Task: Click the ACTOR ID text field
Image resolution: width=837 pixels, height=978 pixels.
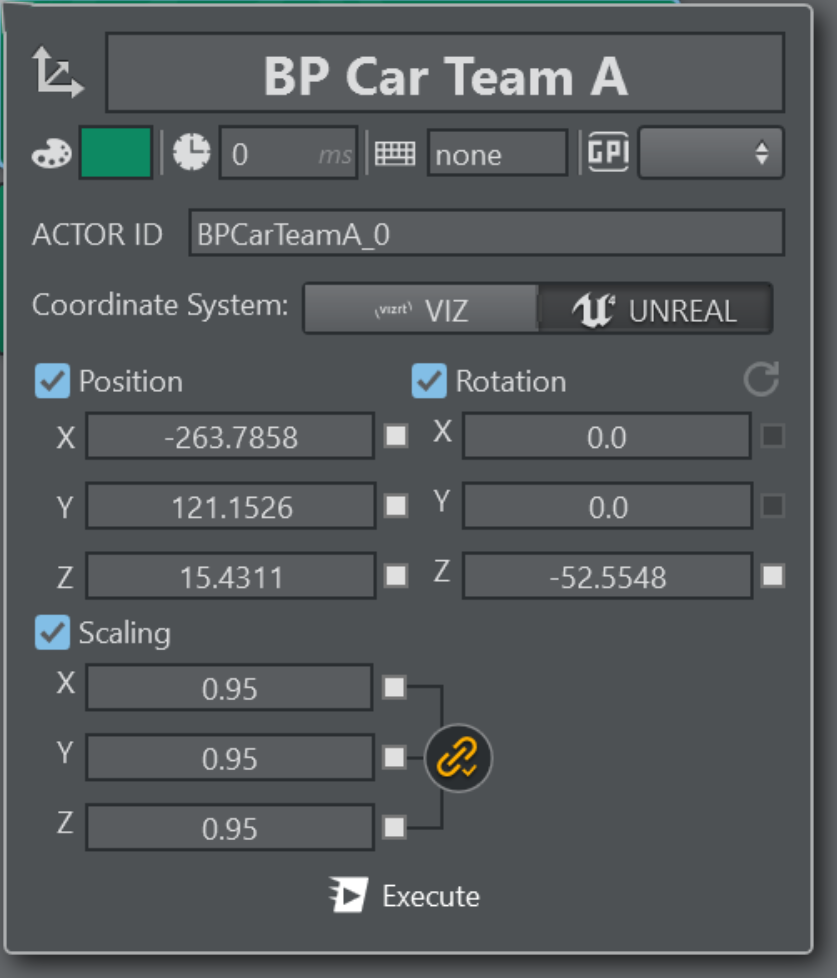Action: pos(486,234)
